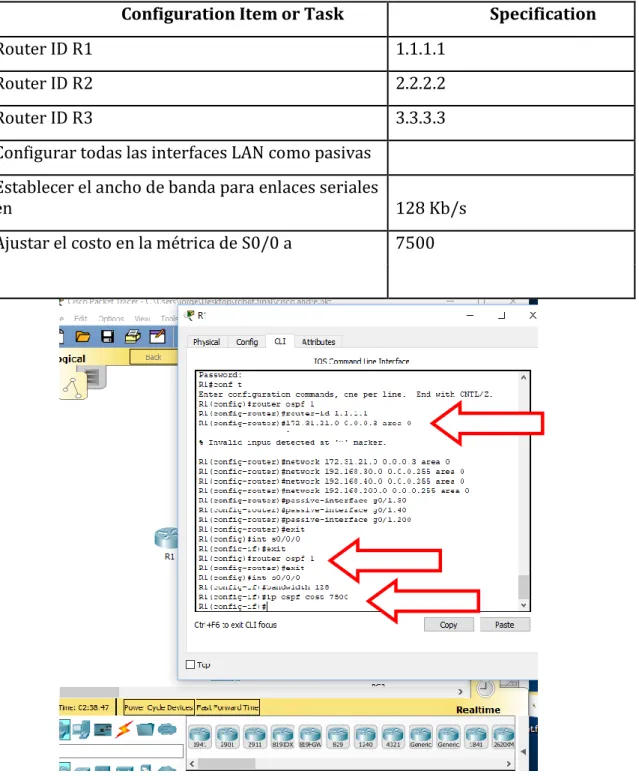This screenshot has width=639, height=780.
Task: Click the Router ID R2 cell
Action: (x=193, y=88)
